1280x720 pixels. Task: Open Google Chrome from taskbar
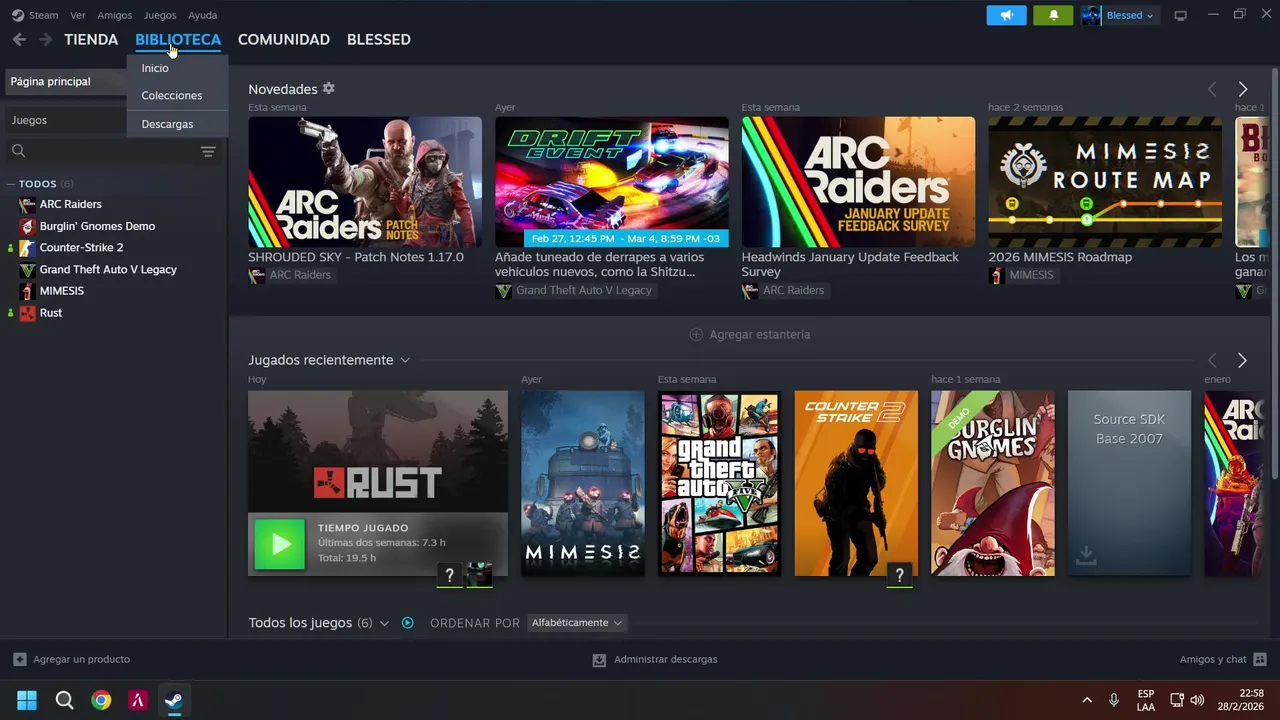click(101, 700)
